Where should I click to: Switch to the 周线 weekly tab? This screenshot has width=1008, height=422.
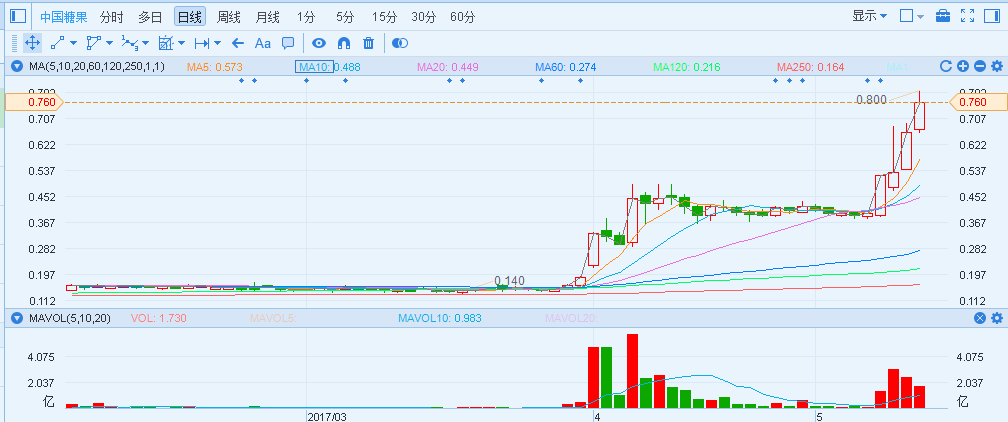point(228,17)
